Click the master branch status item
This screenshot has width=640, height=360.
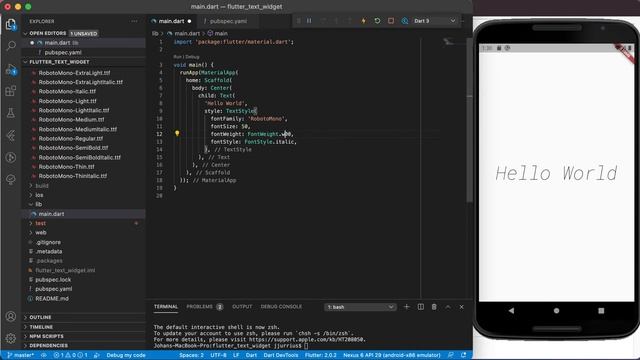pyautogui.click(x=21, y=355)
